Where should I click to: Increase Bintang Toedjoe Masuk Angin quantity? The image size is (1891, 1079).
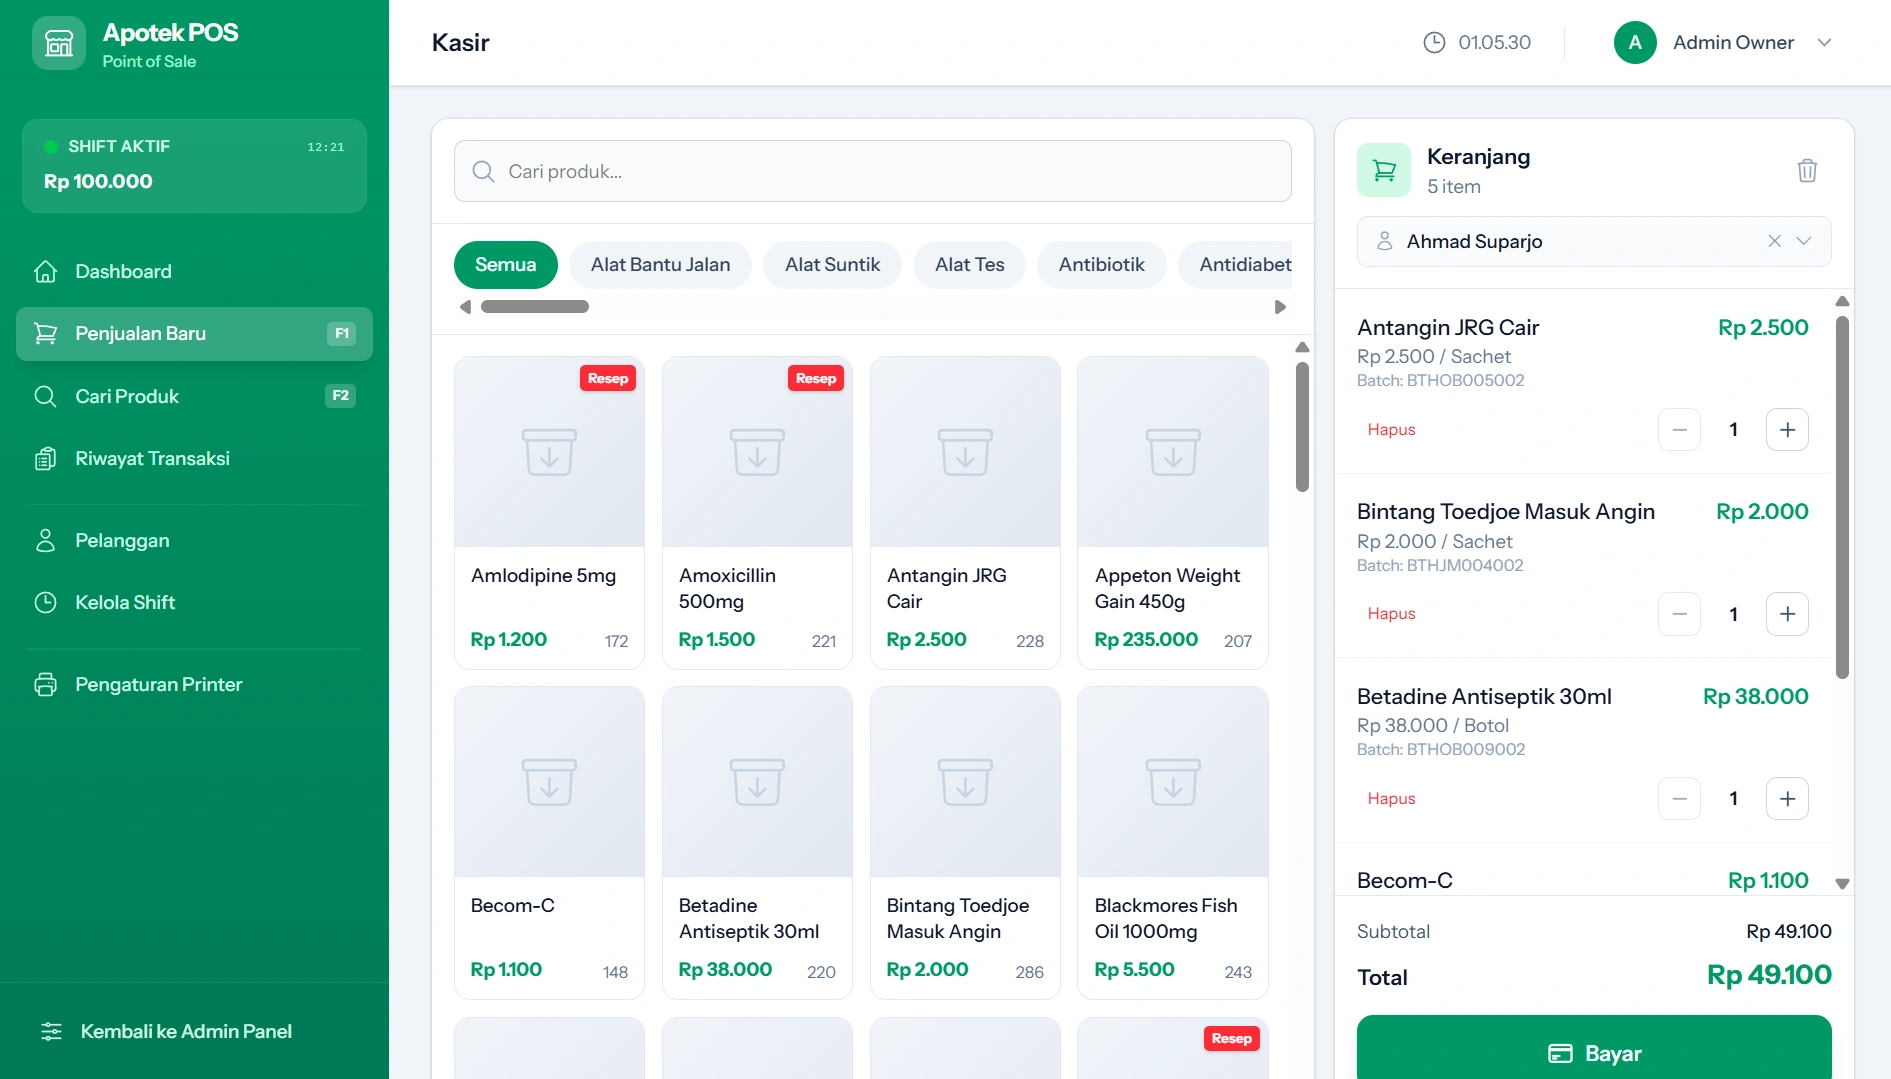(1787, 614)
